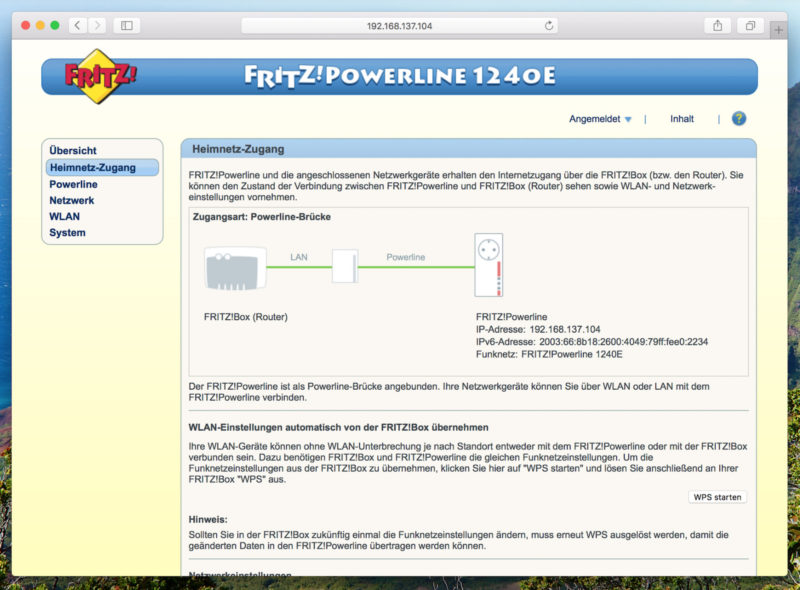
Task: Add a new tab with plus icon
Action: coord(778,30)
